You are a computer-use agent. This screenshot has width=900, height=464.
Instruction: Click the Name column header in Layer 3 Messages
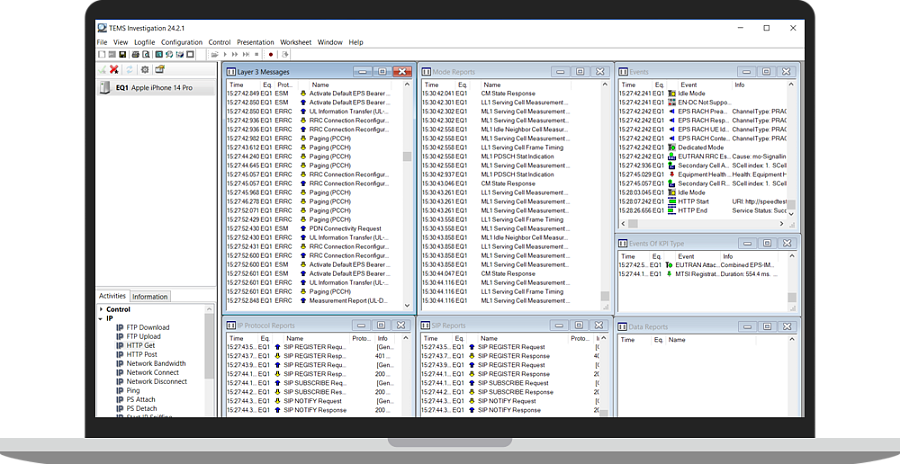point(320,85)
